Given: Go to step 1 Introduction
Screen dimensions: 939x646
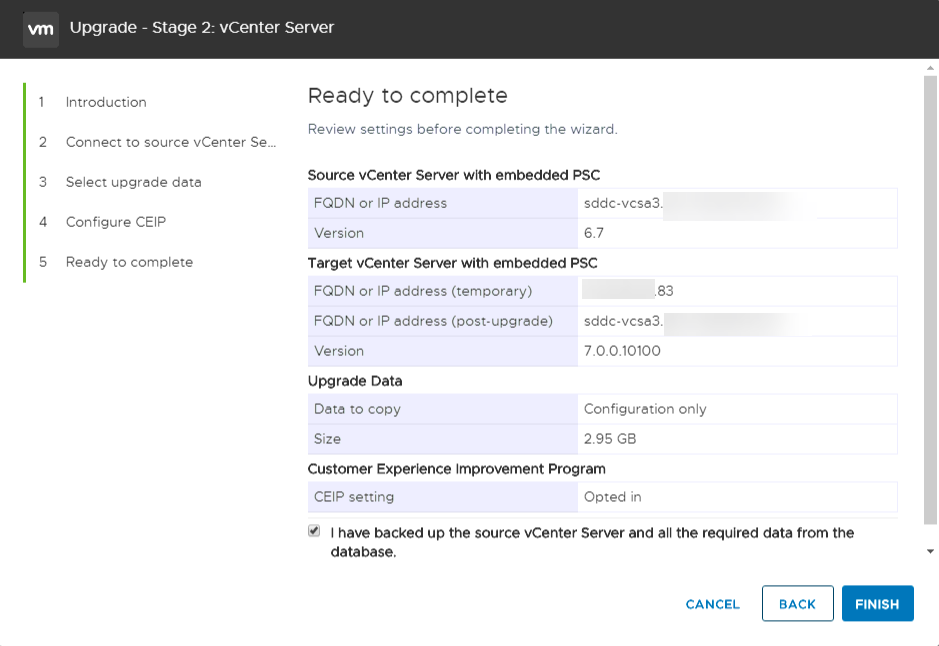Looking at the screenshot, I should tap(106, 102).
